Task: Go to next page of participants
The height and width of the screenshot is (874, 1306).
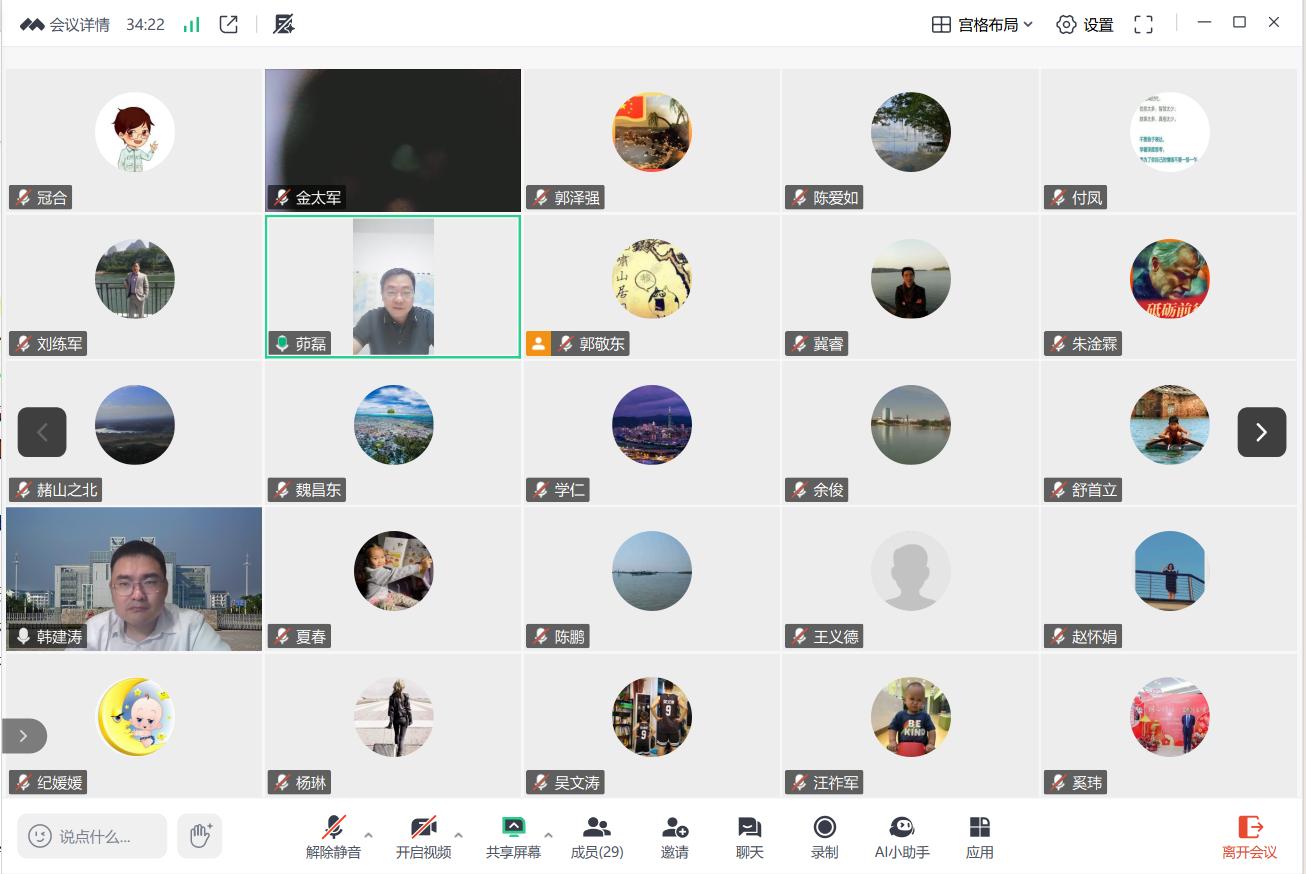Action: 1261,432
